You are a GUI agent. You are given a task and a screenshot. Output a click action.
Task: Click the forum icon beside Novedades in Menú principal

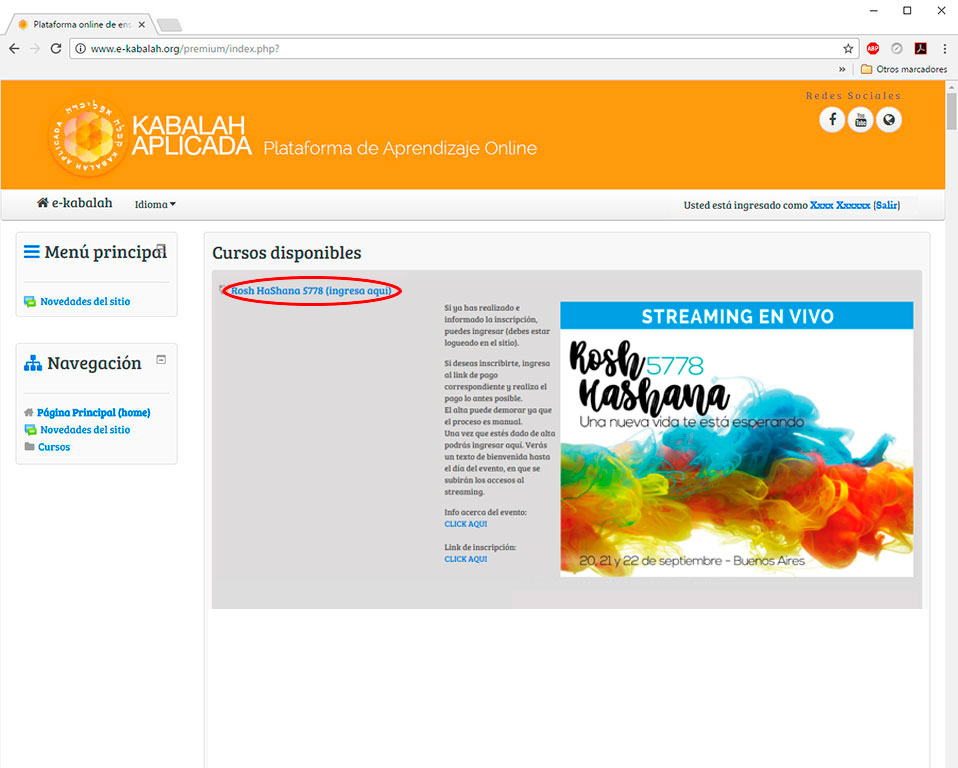coord(30,301)
